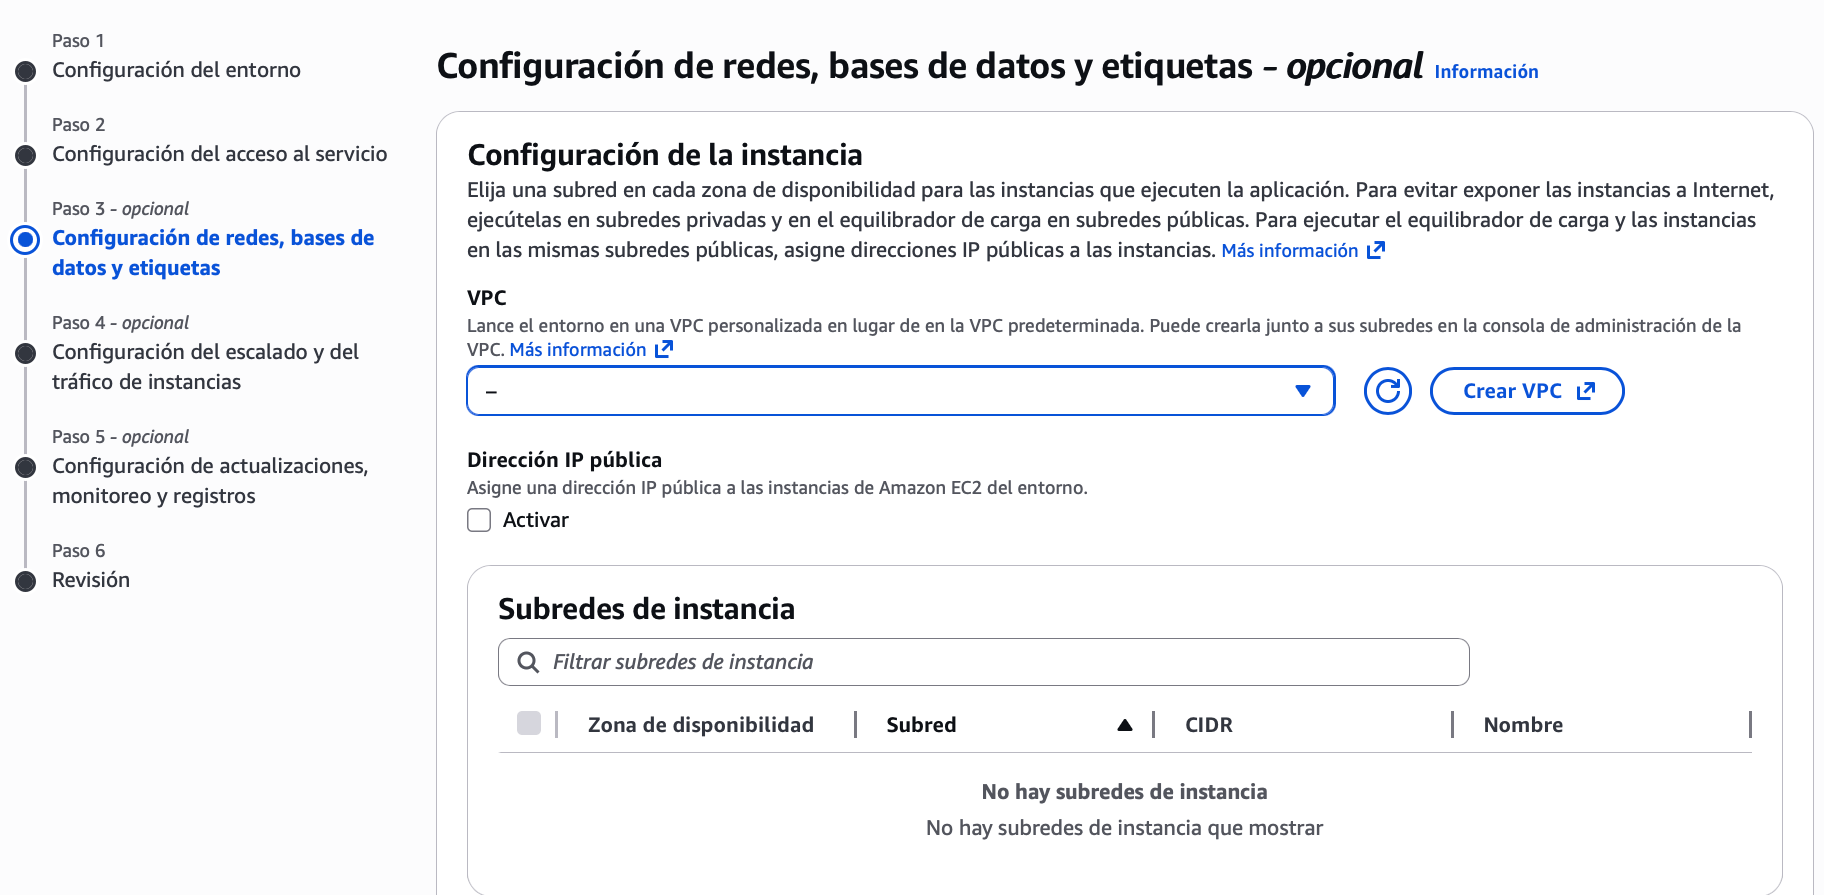Click the Paso 6 Revisión step circle

click(x=26, y=581)
